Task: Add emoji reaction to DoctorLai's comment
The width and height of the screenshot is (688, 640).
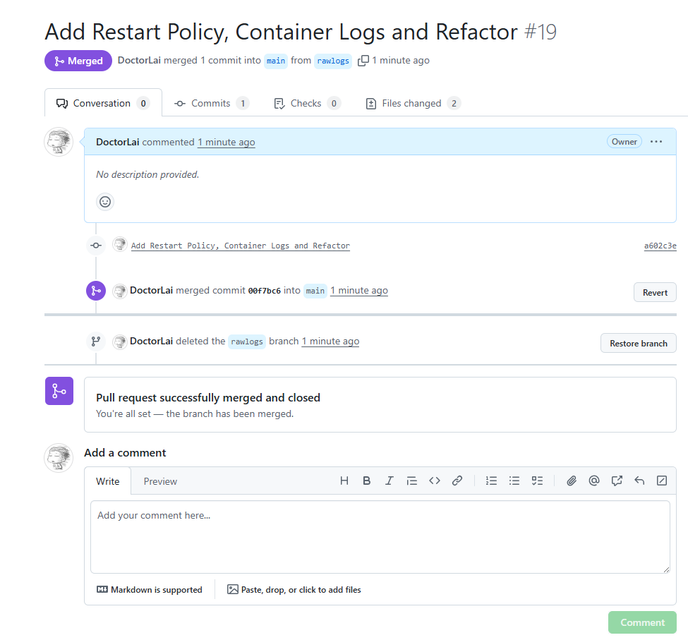Action: pos(105,202)
